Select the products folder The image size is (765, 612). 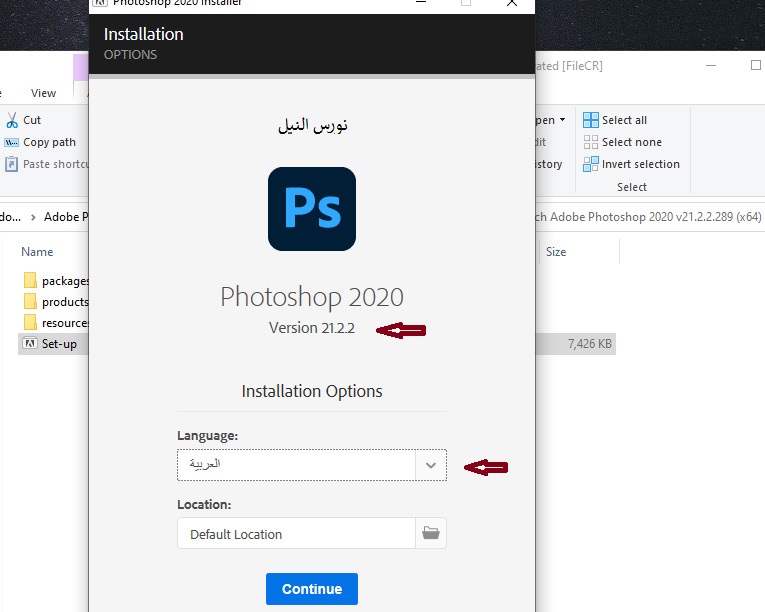[64, 302]
